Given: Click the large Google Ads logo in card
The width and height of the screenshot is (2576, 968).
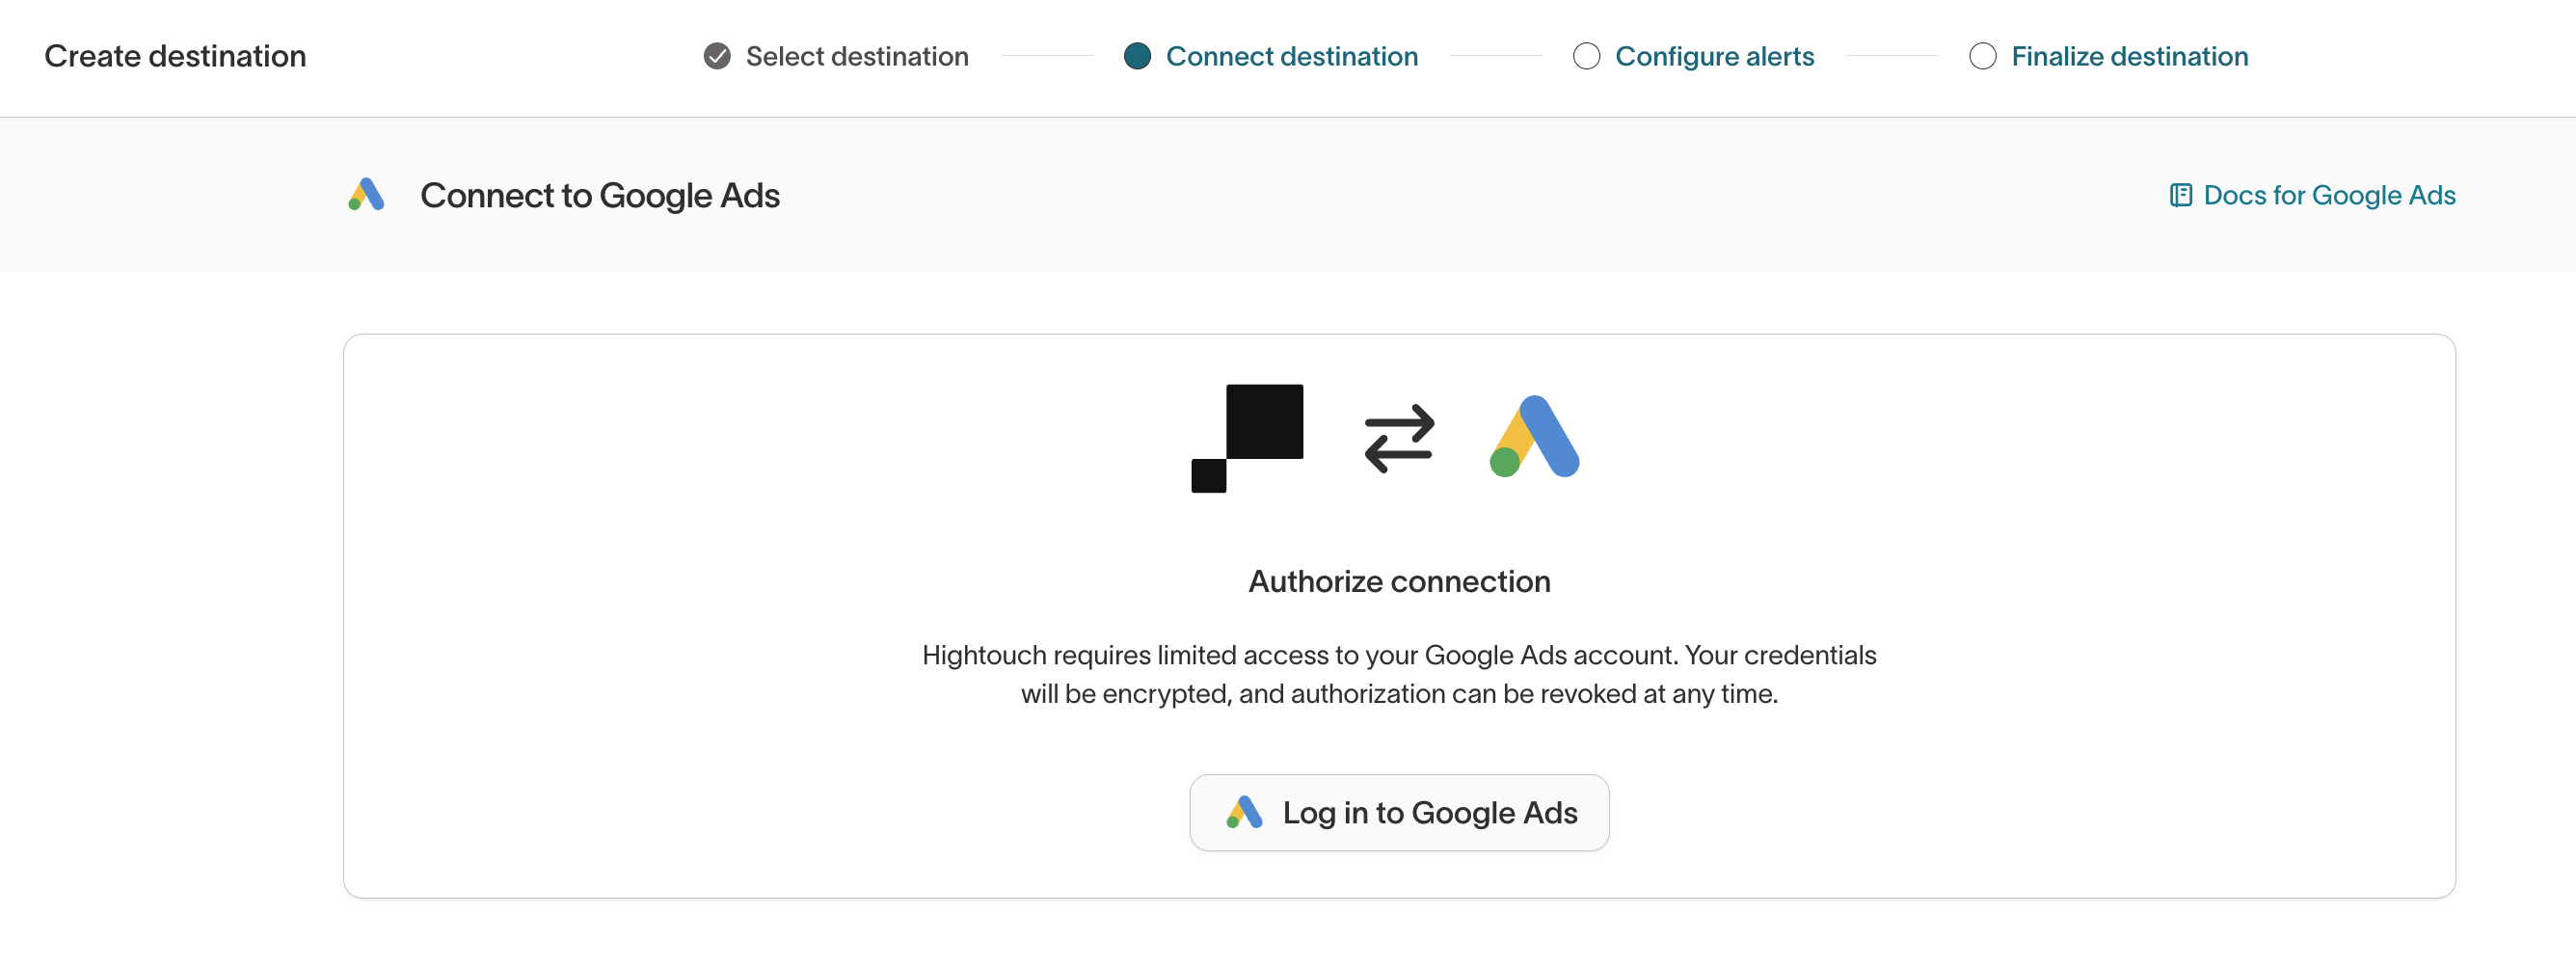Looking at the screenshot, I should [x=1534, y=438].
